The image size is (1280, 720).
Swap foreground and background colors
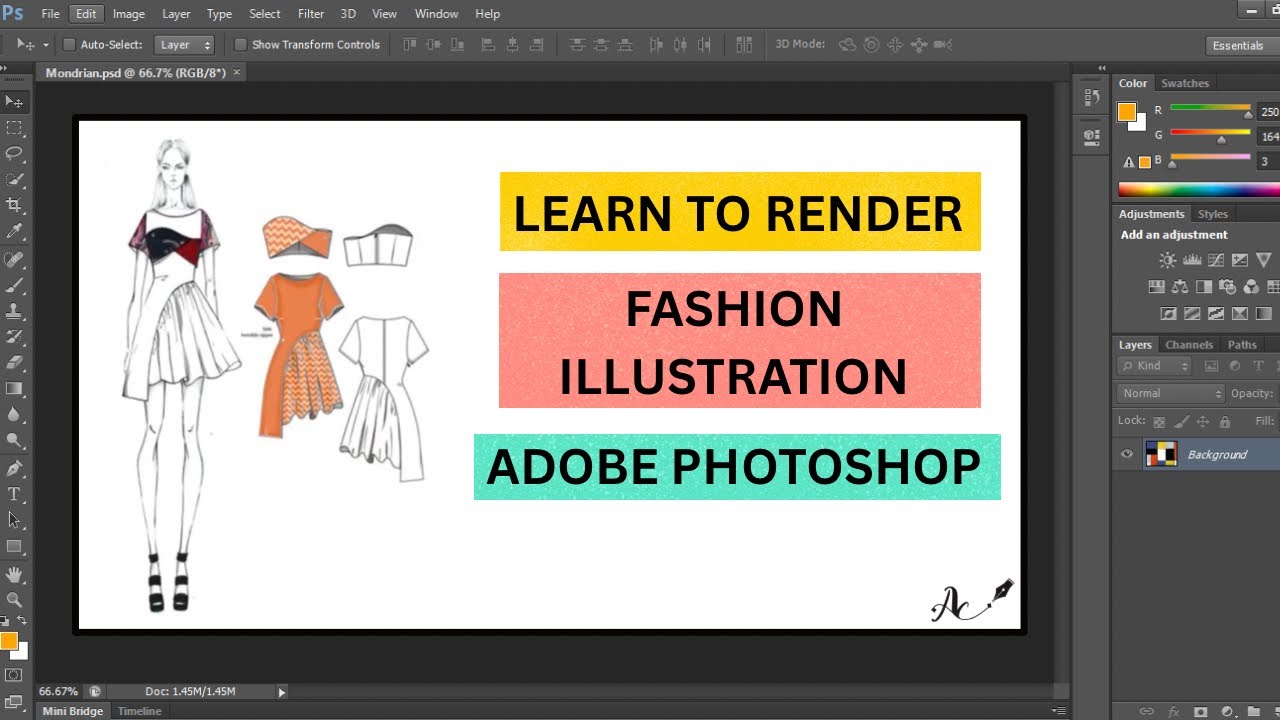21,622
